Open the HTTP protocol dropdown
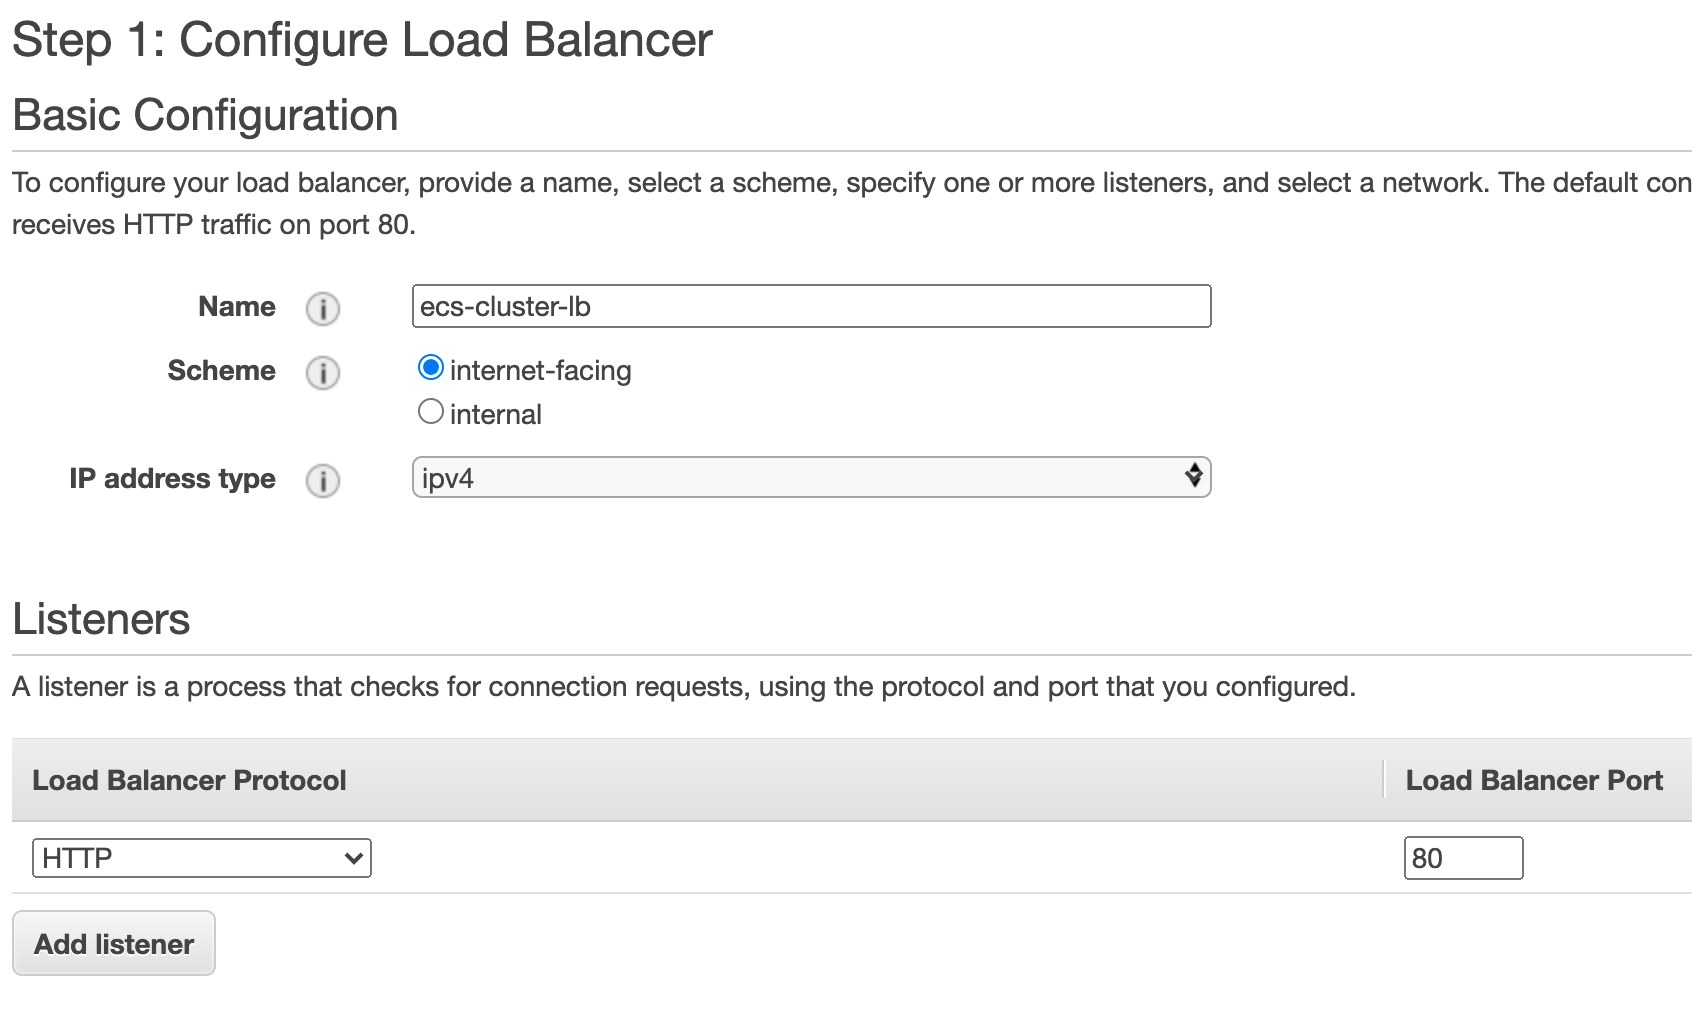The width and height of the screenshot is (1692, 1030). 202,858
